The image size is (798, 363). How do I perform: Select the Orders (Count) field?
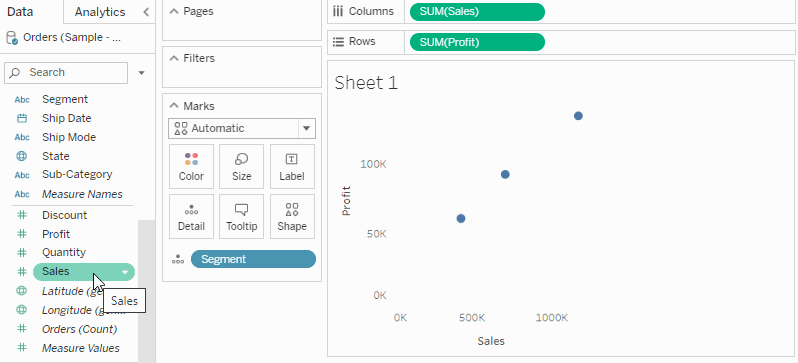pyautogui.click(x=79, y=329)
